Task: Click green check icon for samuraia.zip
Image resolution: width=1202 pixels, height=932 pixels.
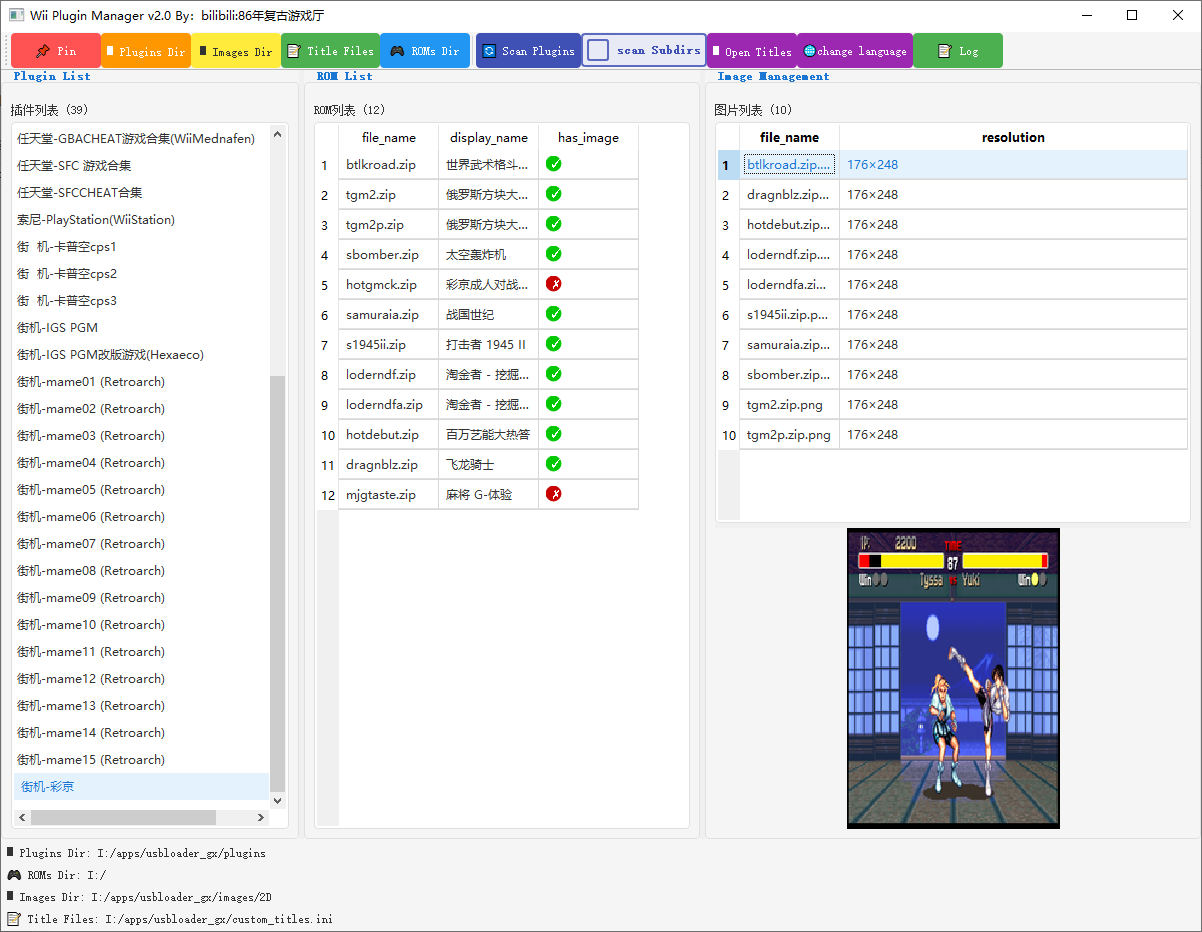Action: 554,314
